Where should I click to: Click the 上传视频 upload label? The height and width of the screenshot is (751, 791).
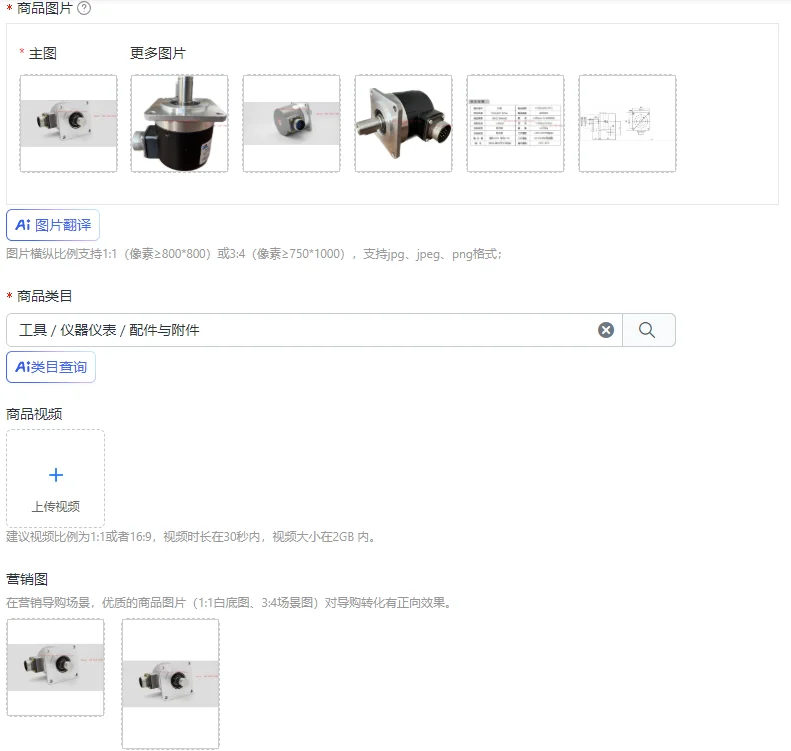point(56,506)
